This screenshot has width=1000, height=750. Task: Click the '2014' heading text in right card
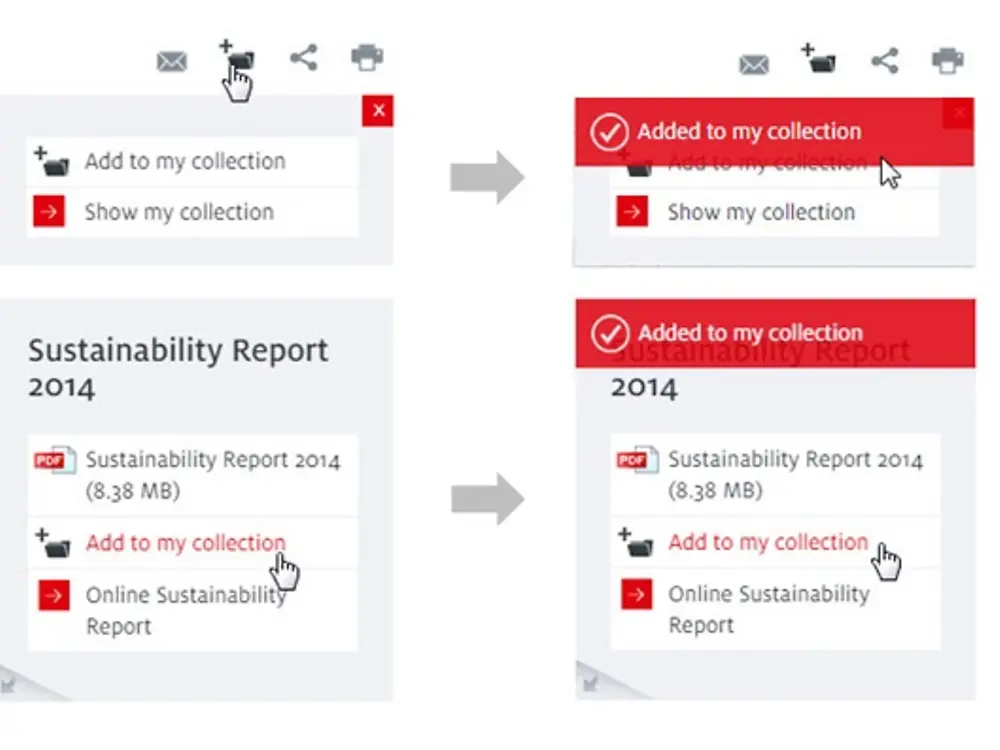pyautogui.click(x=644, y=388)
